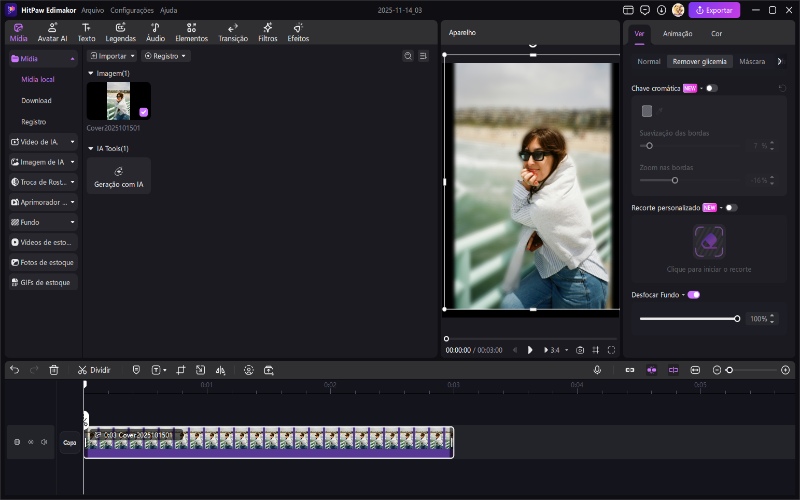This screenshot has width=800, height=500.
Task: Open the Ajuda menu
Action: (168, 10)
